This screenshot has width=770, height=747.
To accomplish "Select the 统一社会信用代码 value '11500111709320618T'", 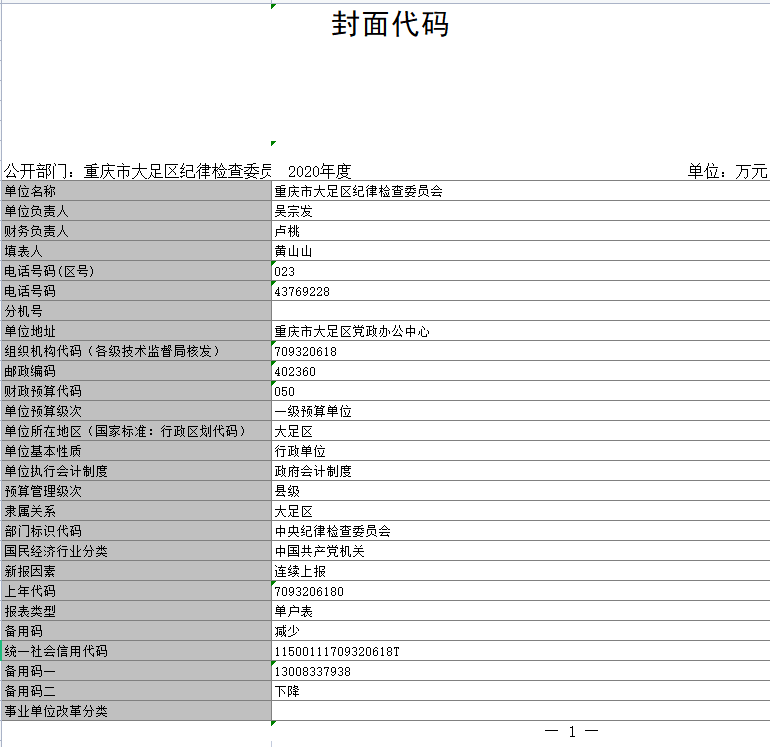I will click(x=337, y=651).
